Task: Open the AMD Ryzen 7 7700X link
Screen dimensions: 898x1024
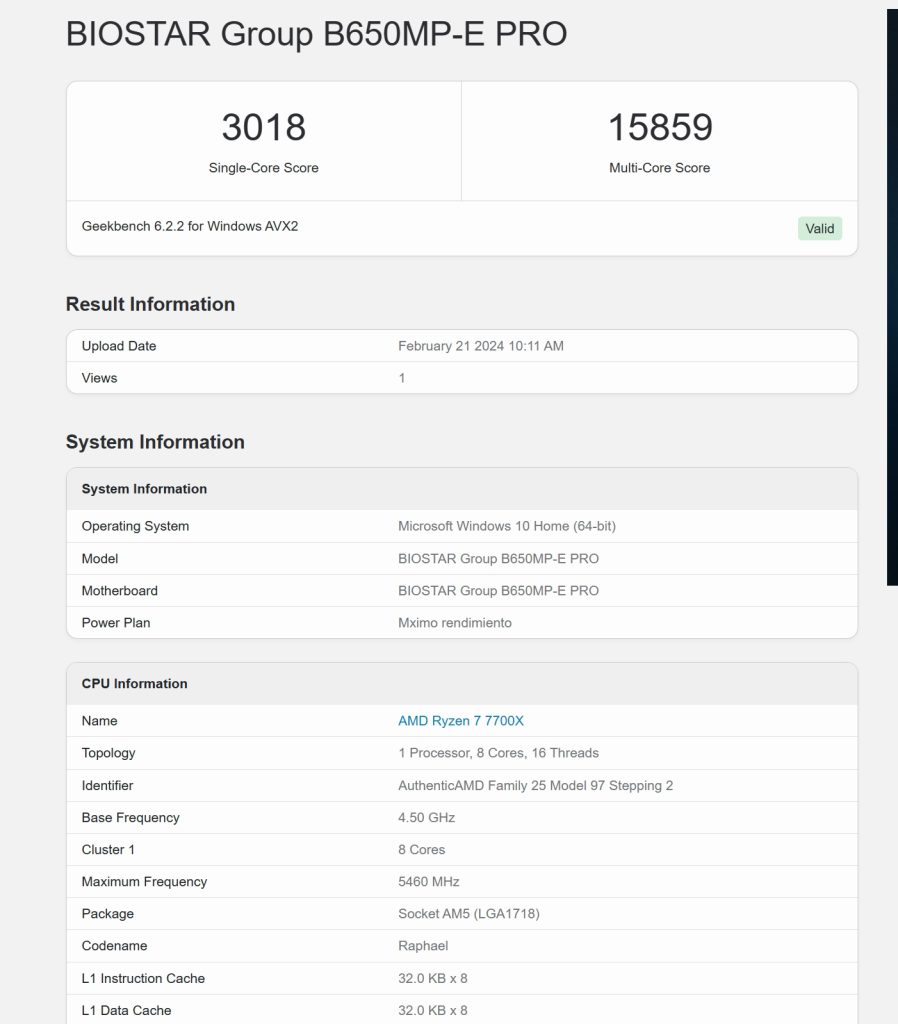Action: click(460, 720)
